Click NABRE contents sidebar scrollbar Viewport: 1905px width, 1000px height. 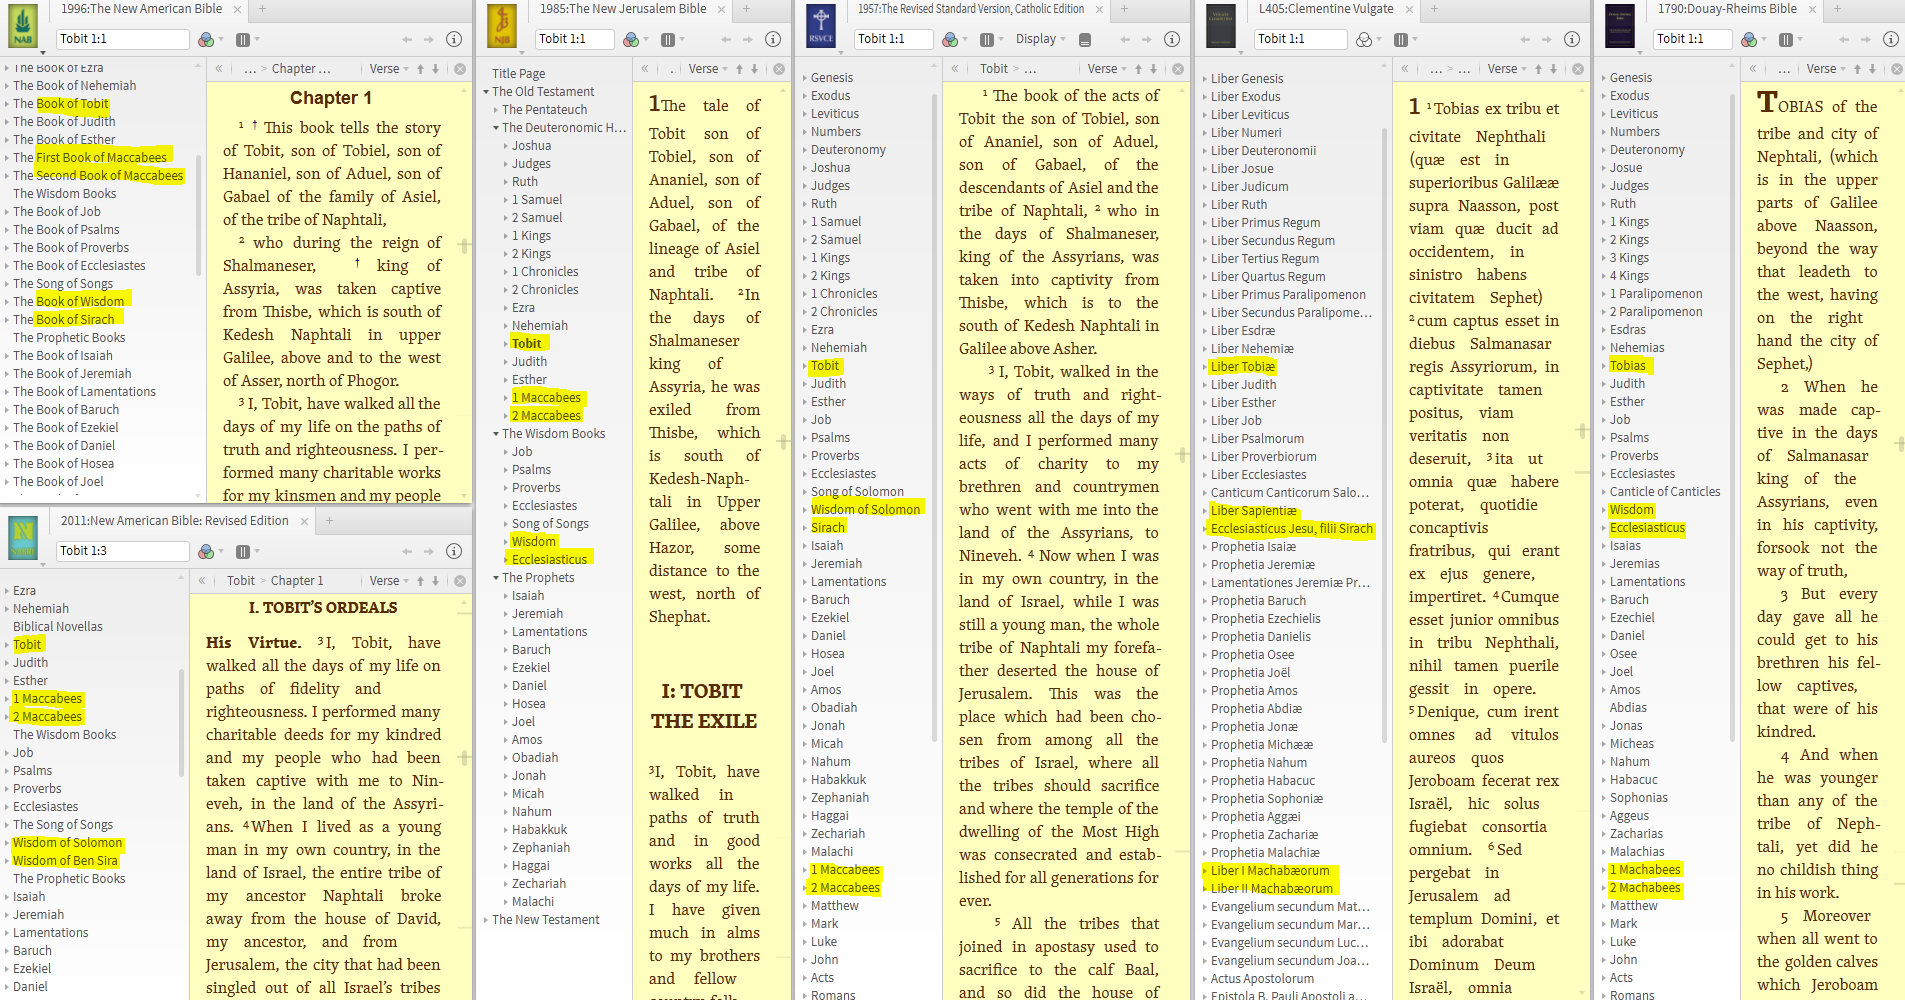pos(182,722)
